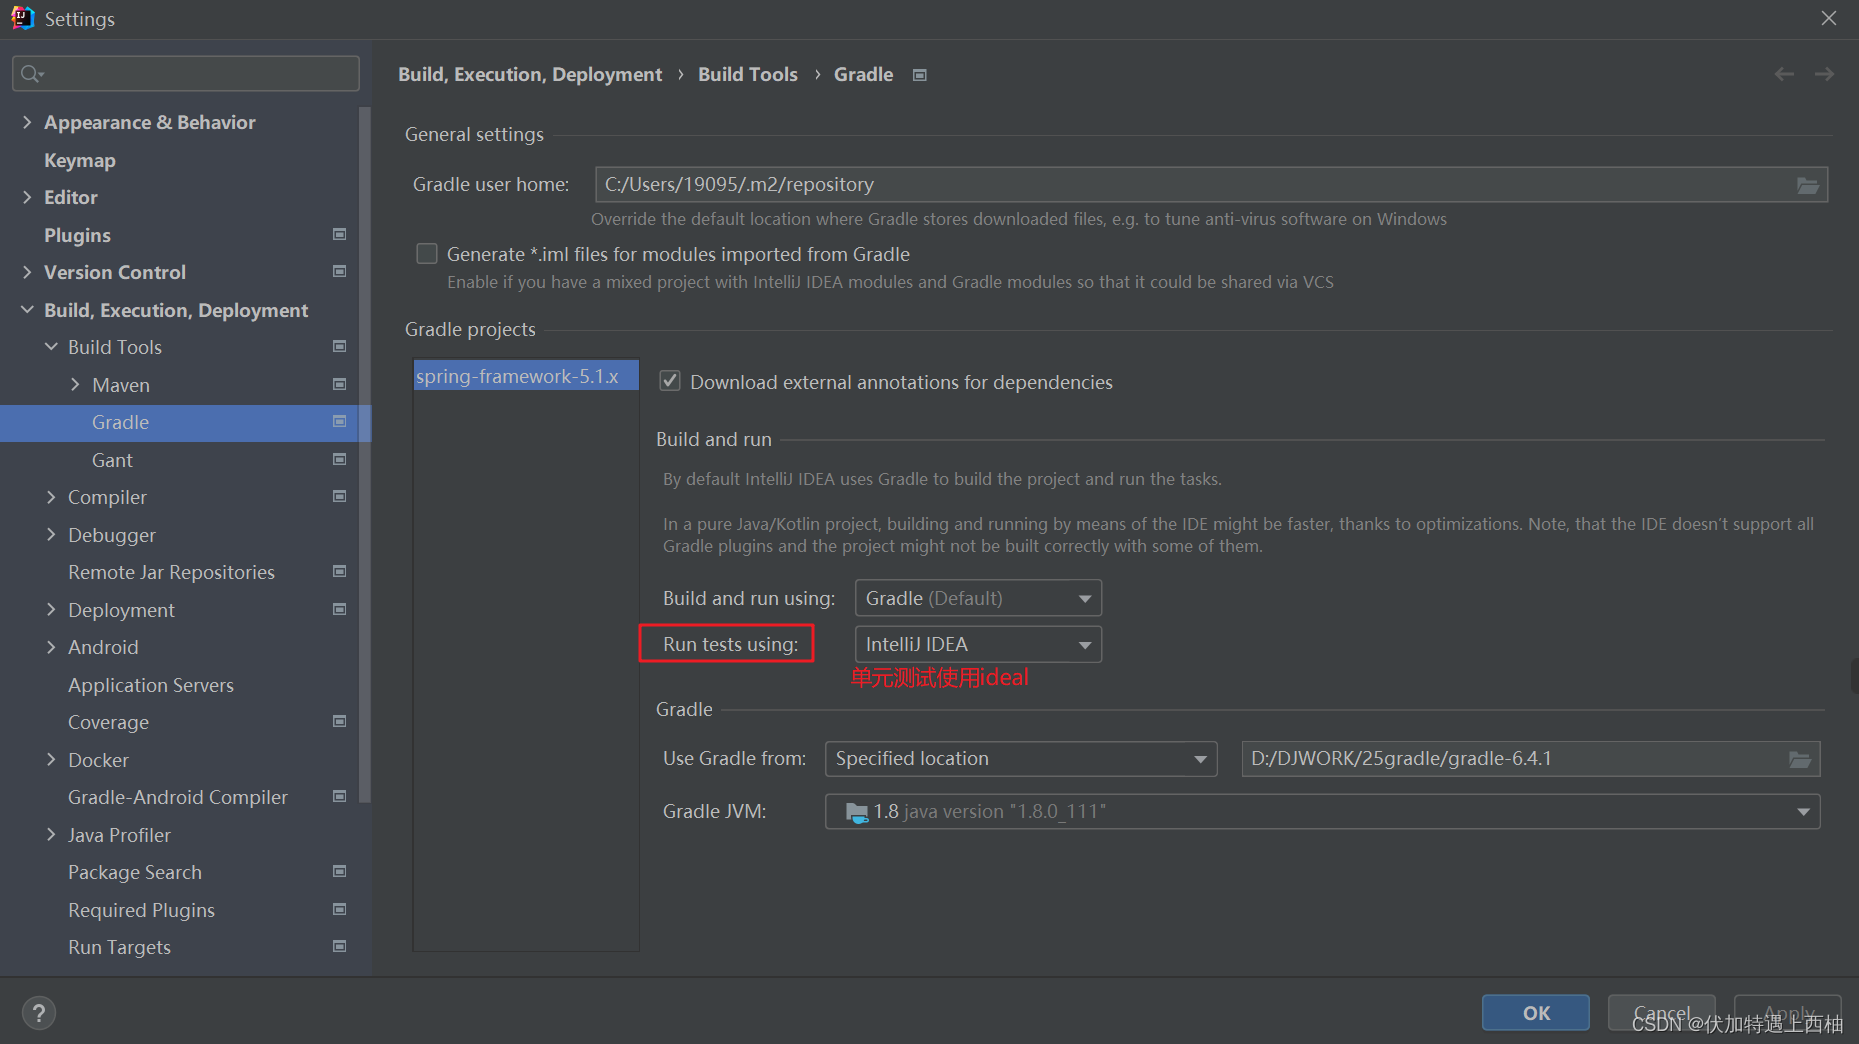
Task: Select Keymap in settings tree
Action: [x=80, y=160]
